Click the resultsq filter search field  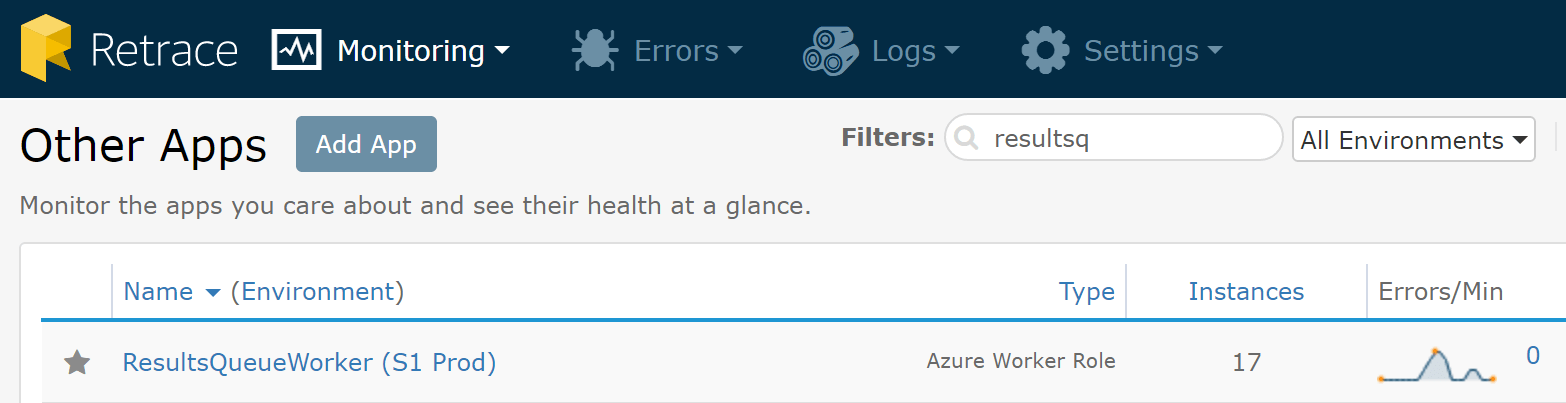(1113, 138)
